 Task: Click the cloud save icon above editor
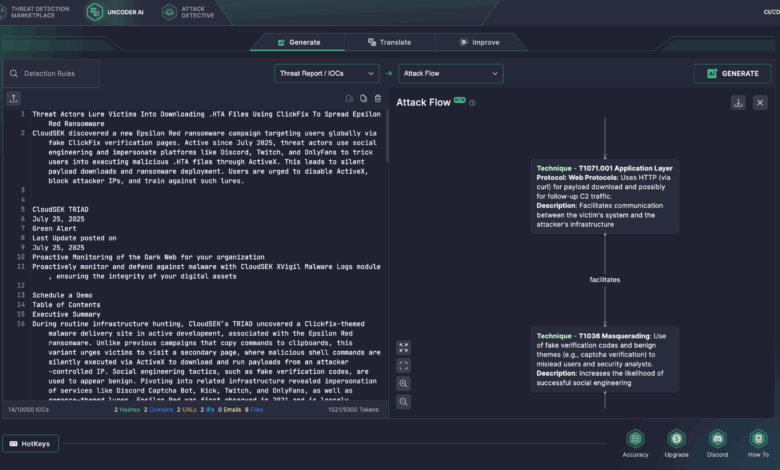[349, 98]
